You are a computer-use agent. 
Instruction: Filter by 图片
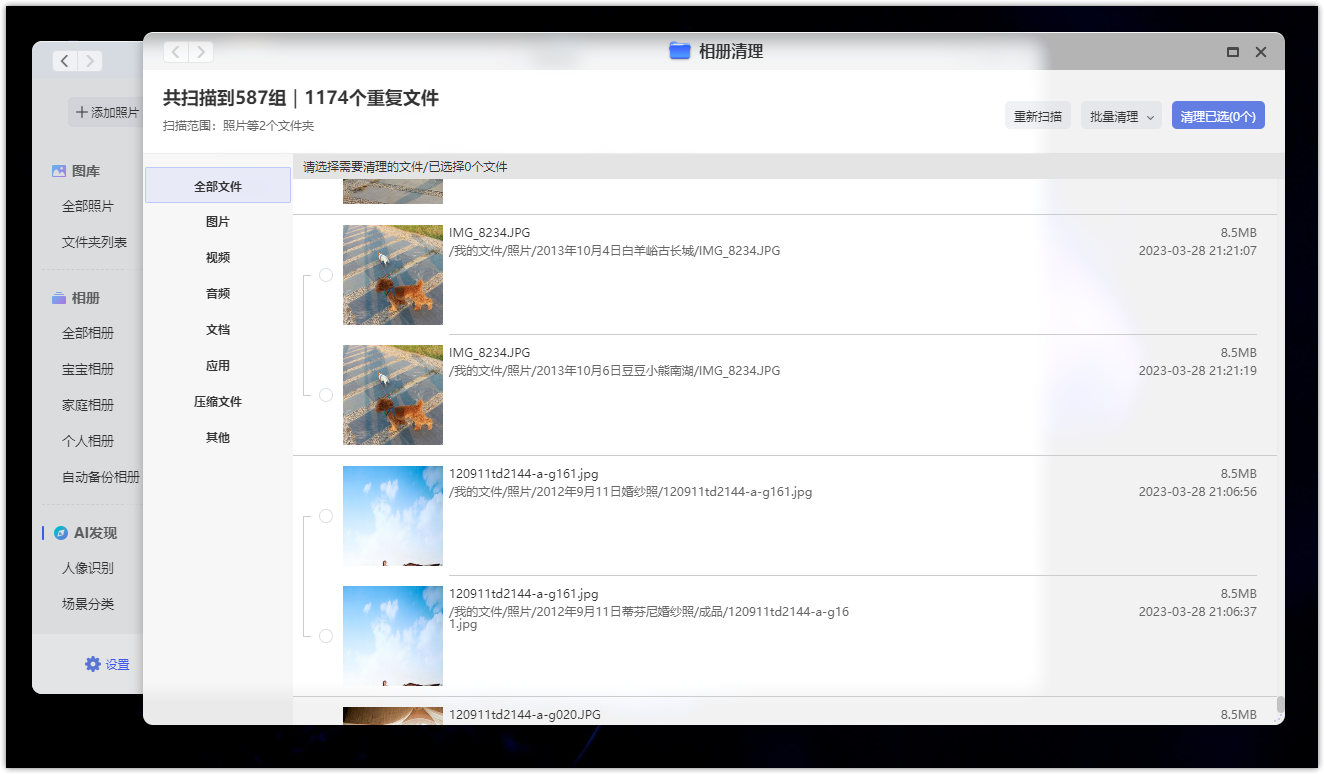point(218,222)
